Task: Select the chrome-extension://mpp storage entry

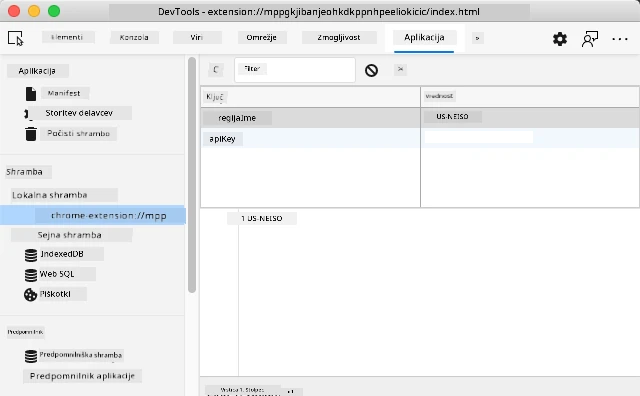Action: pyautogui.click(x=93, y=215)
